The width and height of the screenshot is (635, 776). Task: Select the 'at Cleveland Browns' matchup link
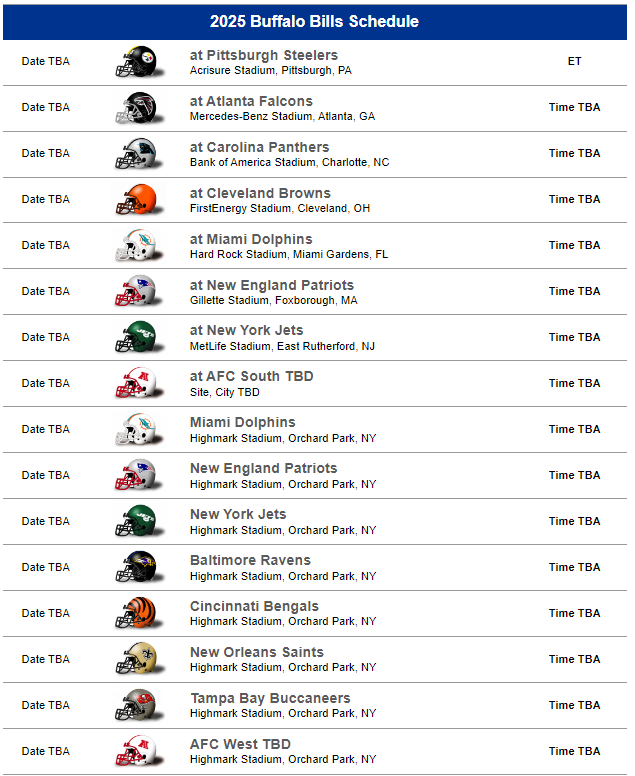click(260, 193)
